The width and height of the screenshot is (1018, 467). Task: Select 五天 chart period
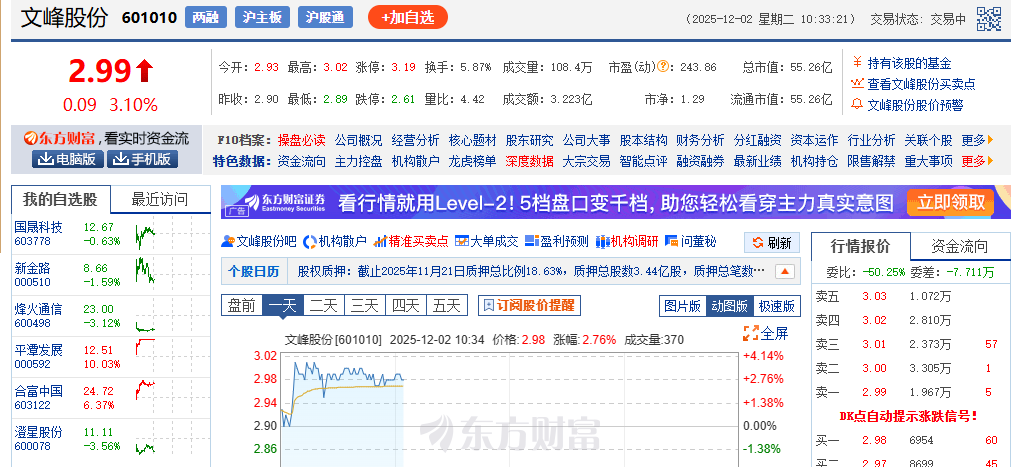pos(447,305)
